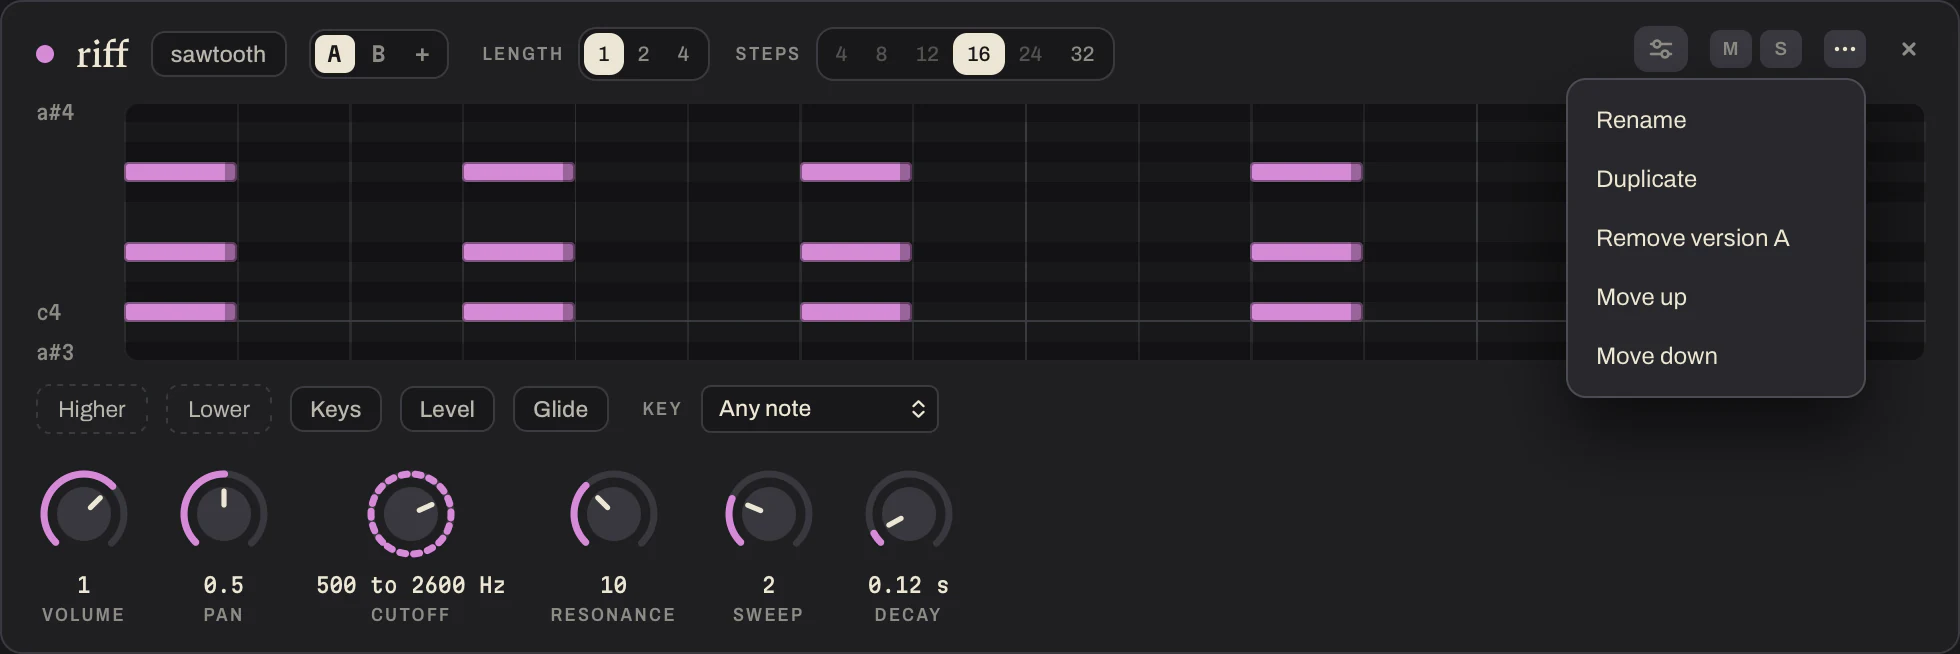1960x654 pixels.
Task: Solo the riff track with S
Action: (1781, 49)
